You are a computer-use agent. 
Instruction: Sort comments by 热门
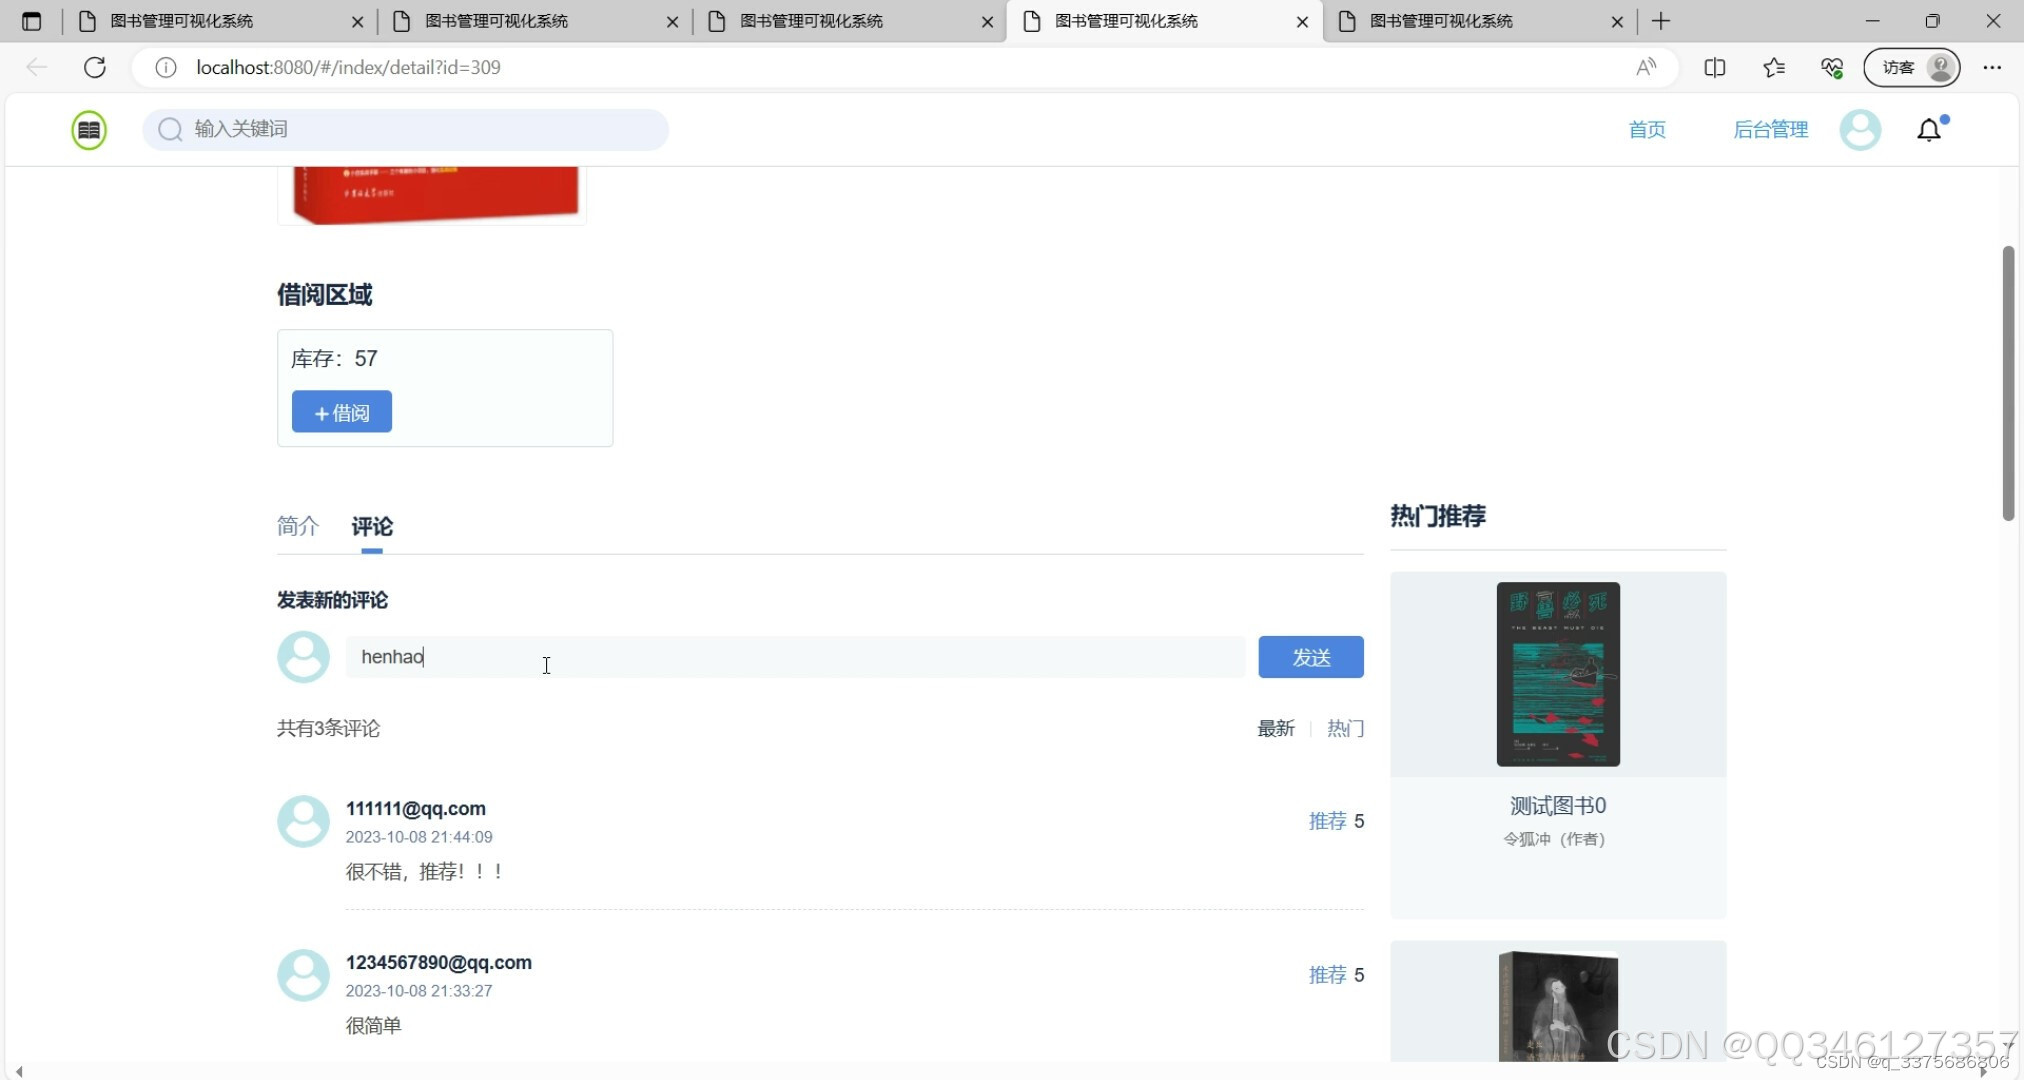[1345, 729]
